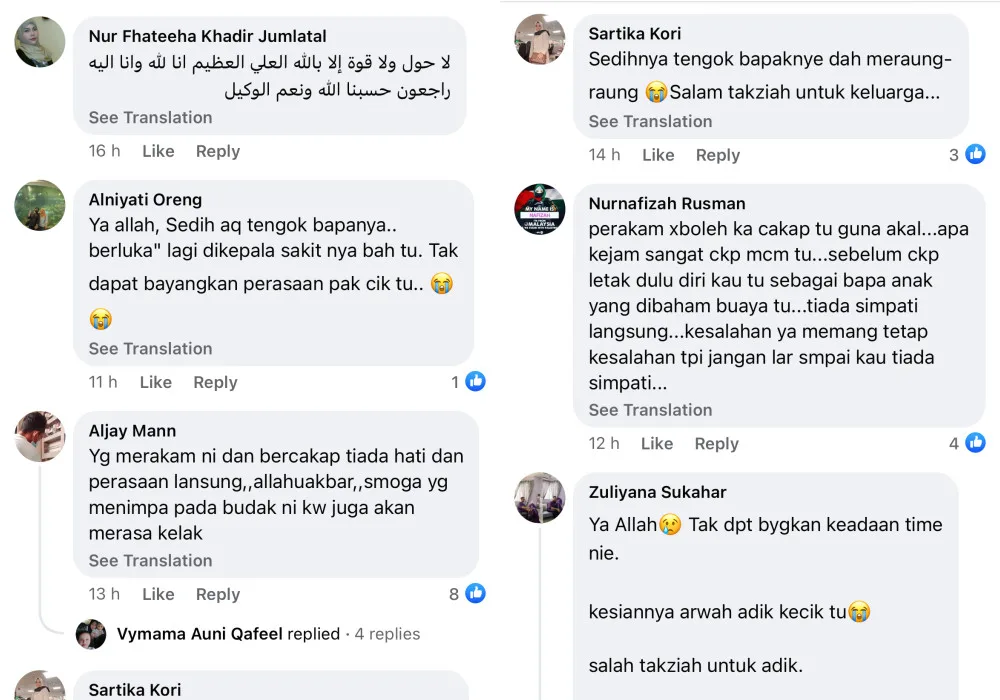See Translation of Nurnafizah Rusman's comment

tap(650, 410)
